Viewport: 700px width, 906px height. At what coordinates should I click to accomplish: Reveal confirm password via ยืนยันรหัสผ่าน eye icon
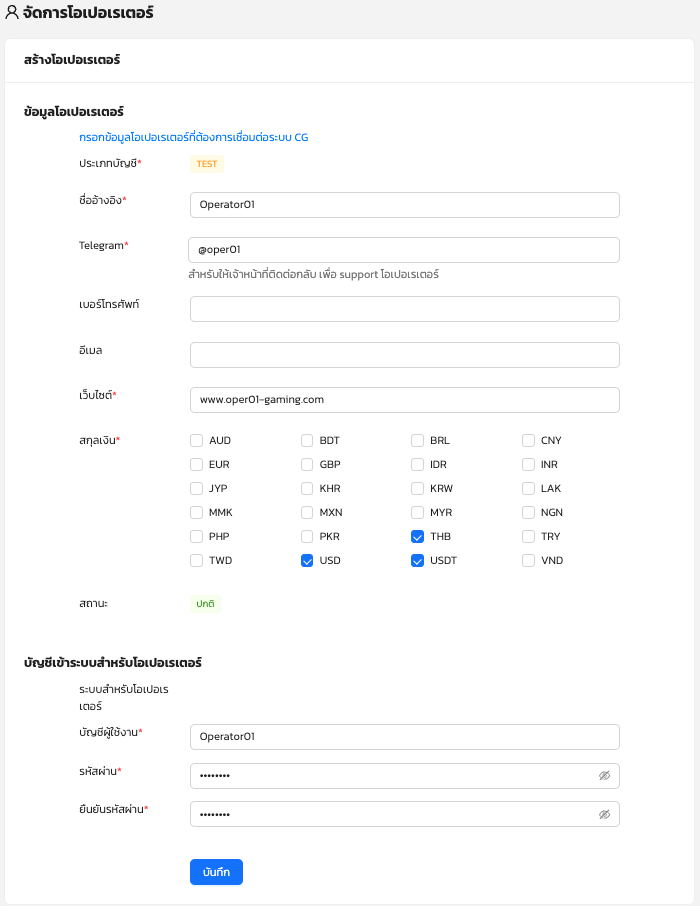tap(604, 814)
